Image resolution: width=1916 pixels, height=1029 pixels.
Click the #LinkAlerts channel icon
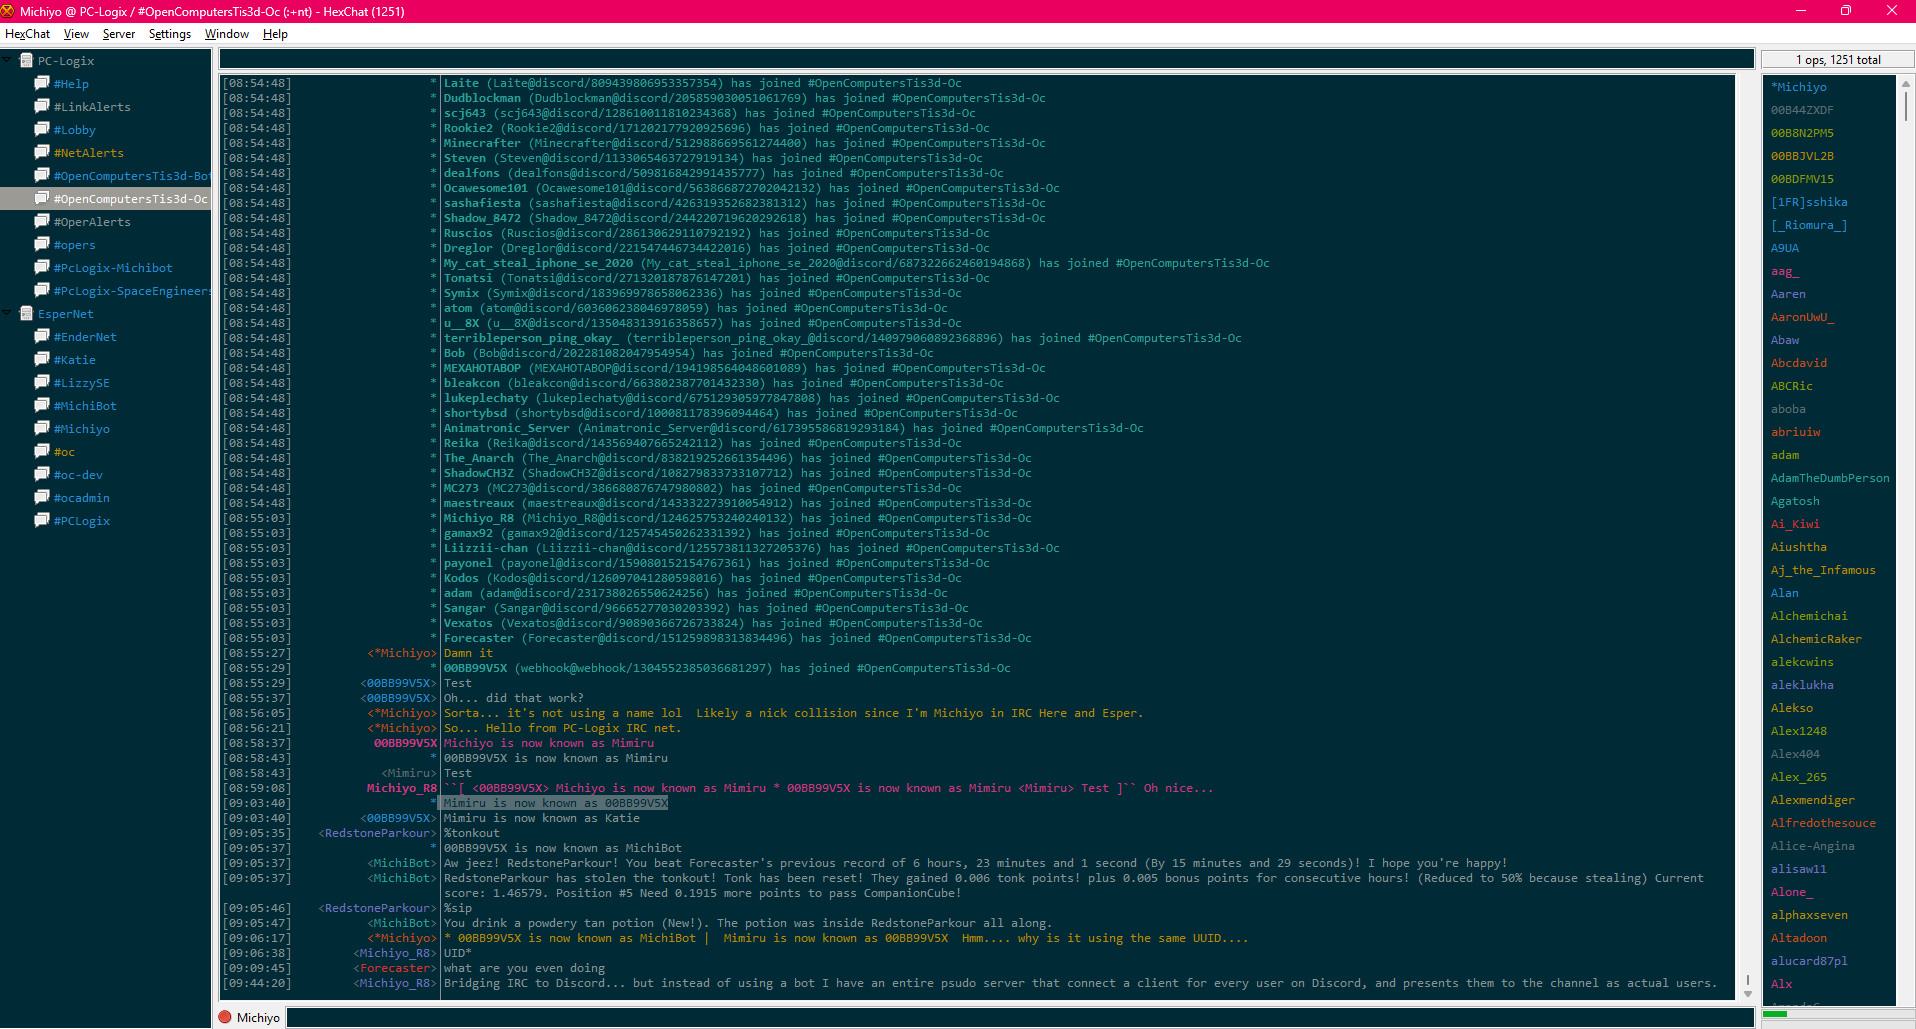tap(42, 106)
